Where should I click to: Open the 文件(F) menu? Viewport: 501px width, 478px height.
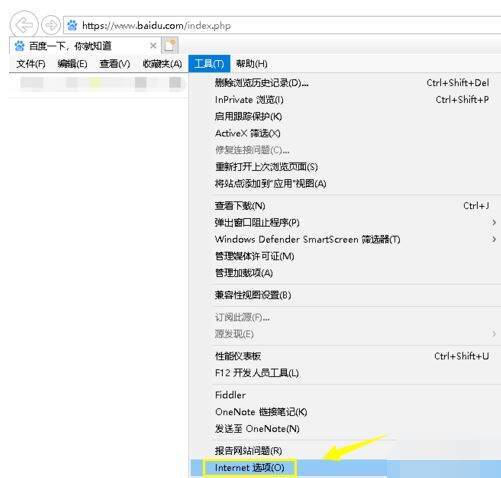[31, 64]
